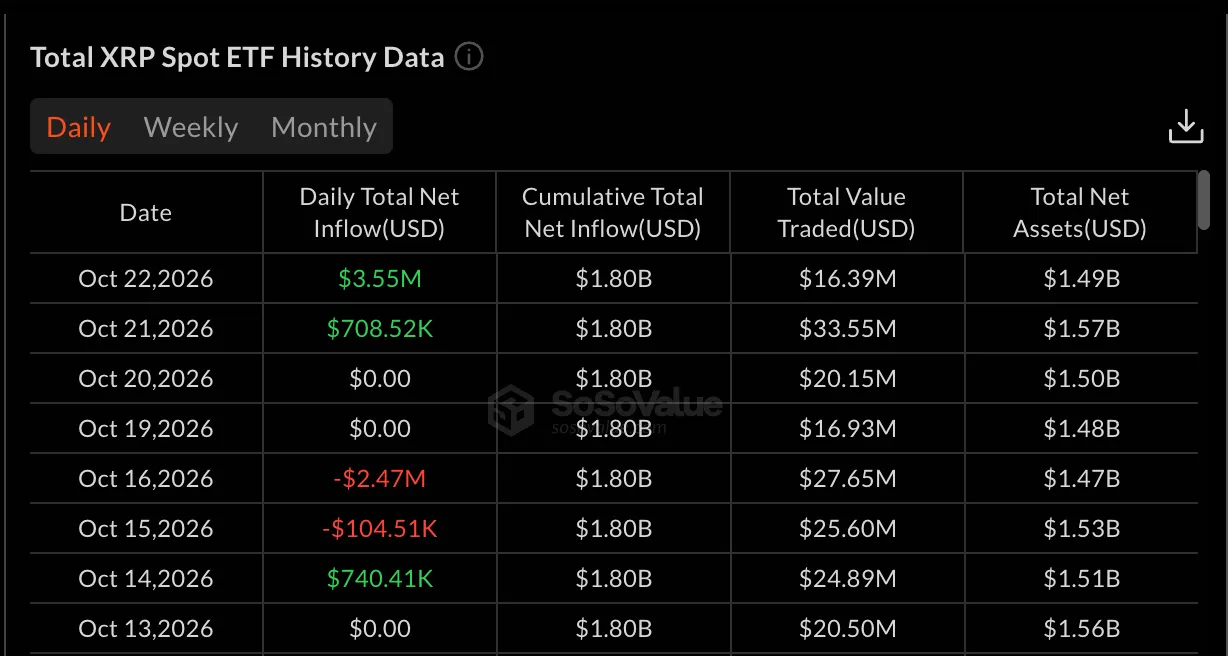Click the $3.55M daily inflow value
This screenshot has width=1228, height=656.
pos(380,278)
